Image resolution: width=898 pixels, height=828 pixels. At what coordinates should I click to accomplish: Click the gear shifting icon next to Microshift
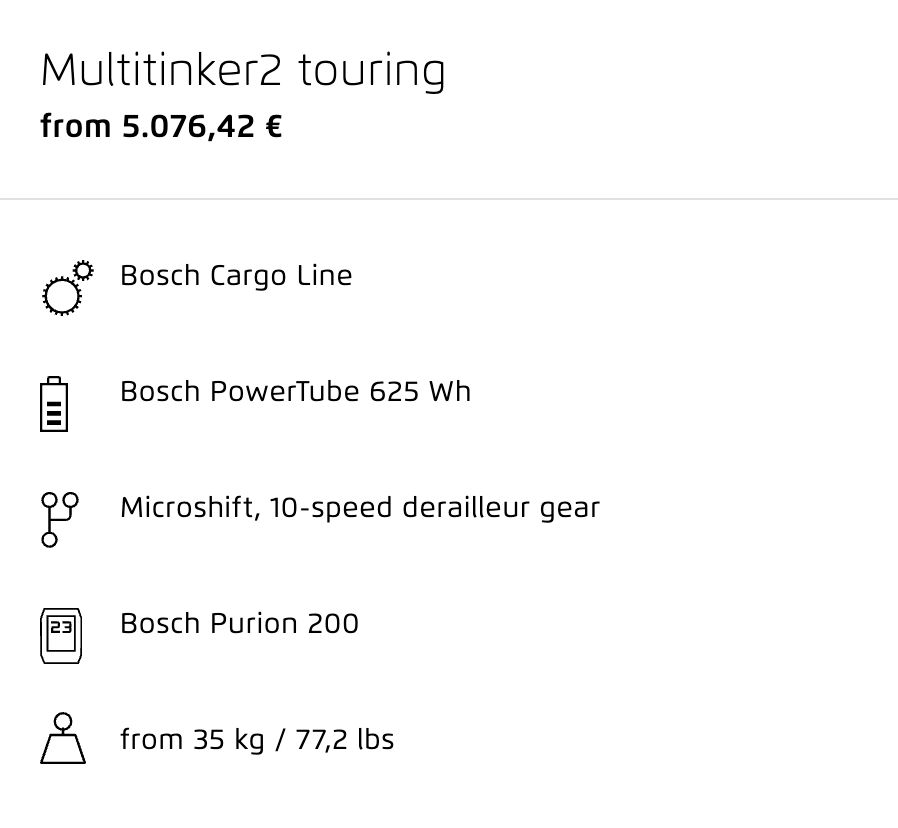coord(60,519)
